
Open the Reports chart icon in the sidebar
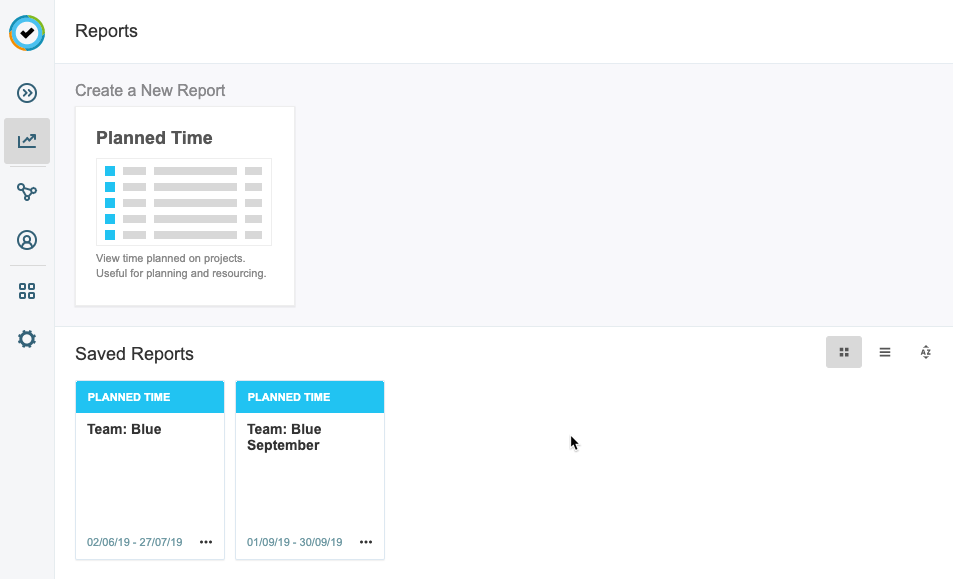click(27, 141)
